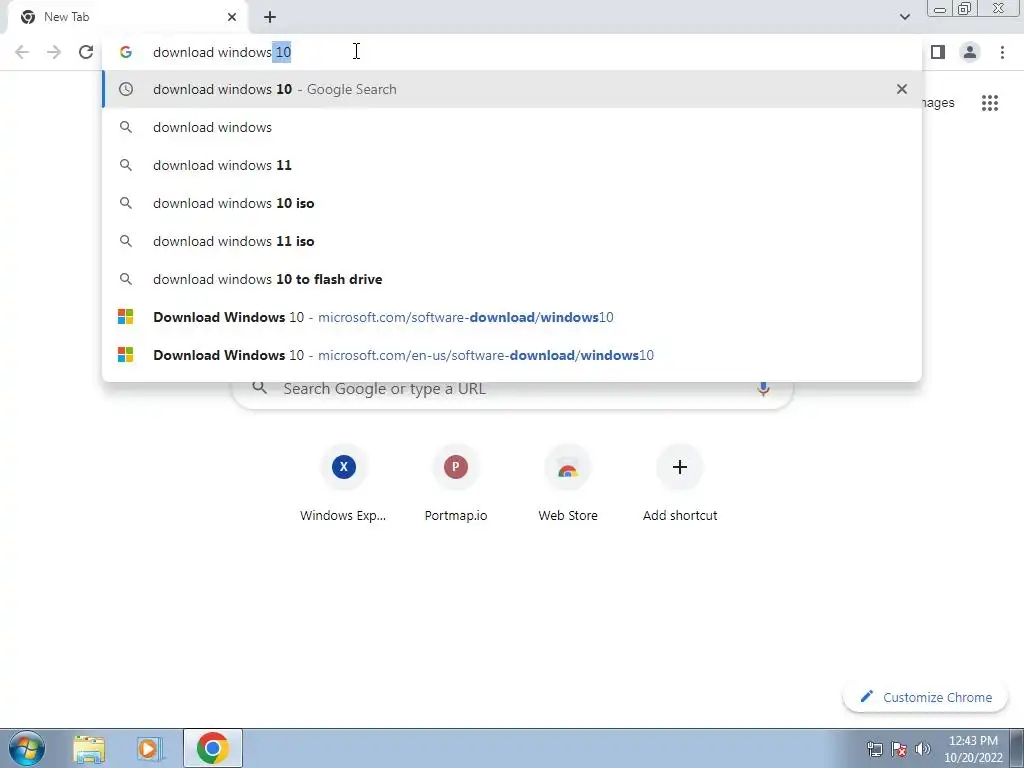Open microsoft.com/en-us/software-download/windows10 suggestion
This screenshot has width=1024, height=768.
pos(512,355)
